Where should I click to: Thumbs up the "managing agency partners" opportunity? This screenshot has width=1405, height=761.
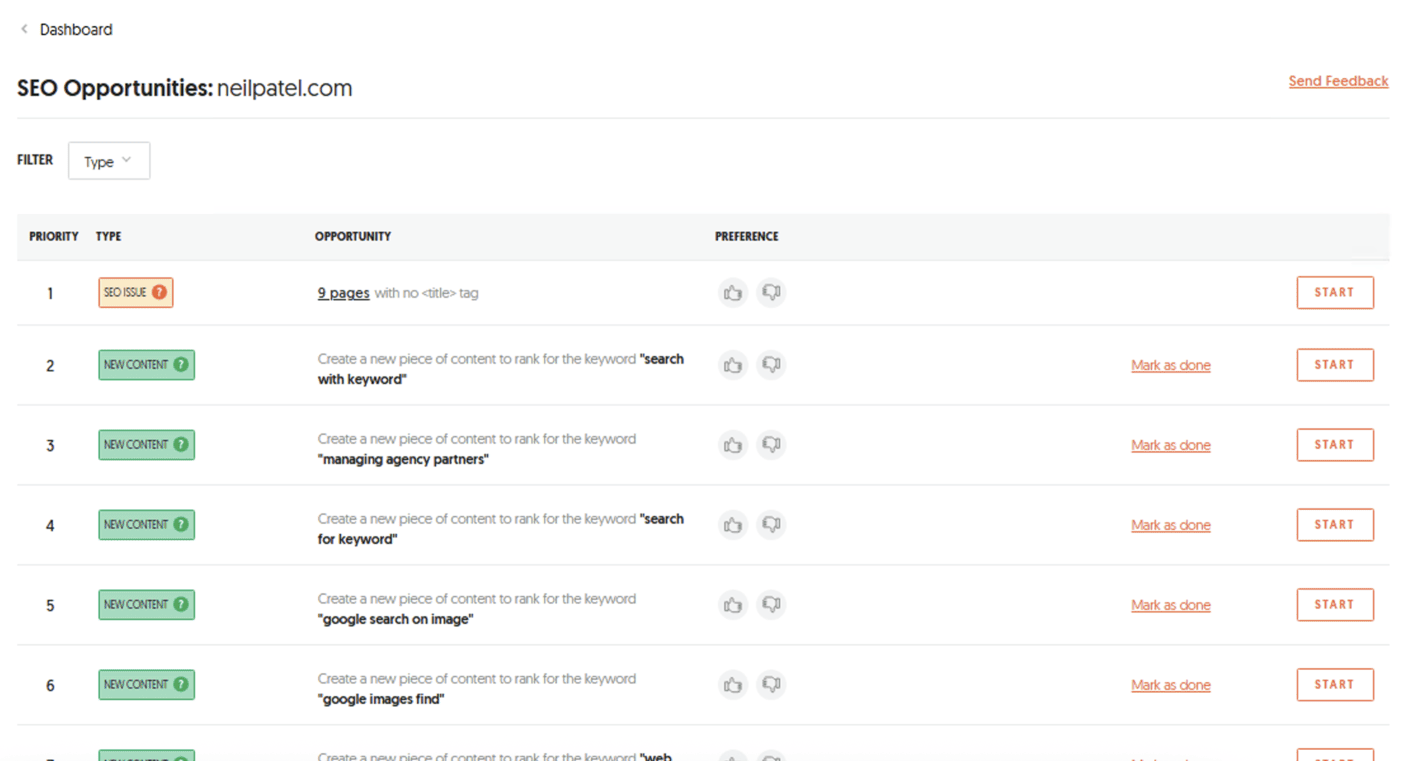pyautogui.click(x=733, y=444)
